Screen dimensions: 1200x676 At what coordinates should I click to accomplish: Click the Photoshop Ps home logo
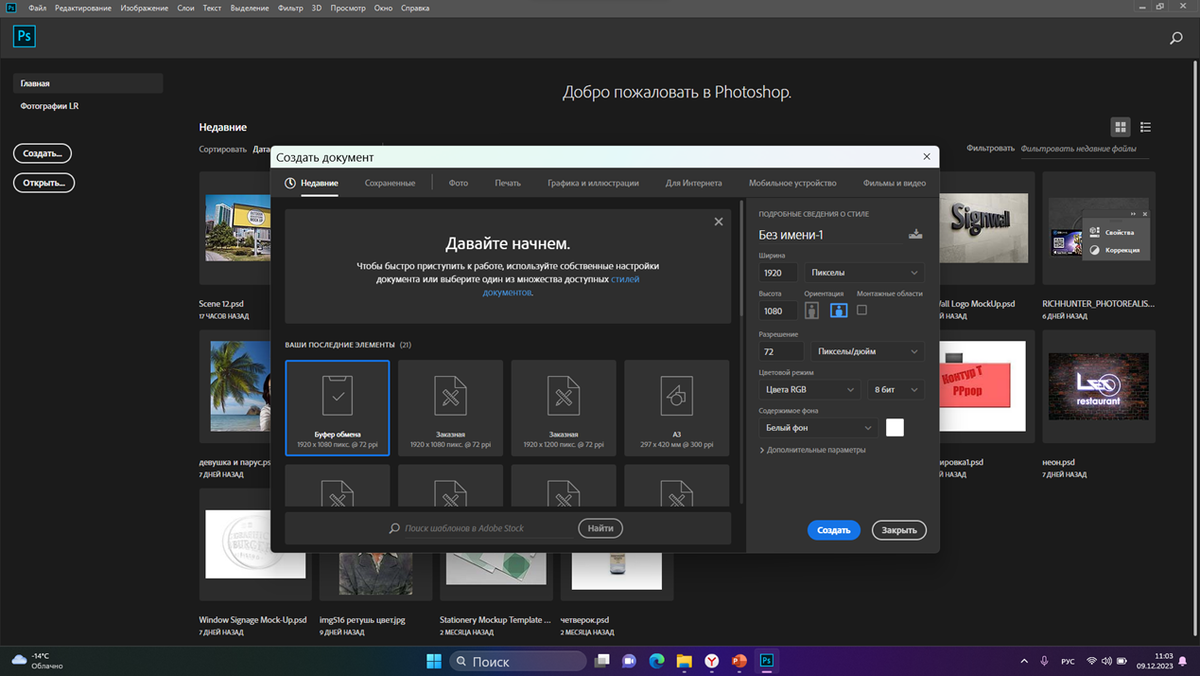tap(25, 37)
